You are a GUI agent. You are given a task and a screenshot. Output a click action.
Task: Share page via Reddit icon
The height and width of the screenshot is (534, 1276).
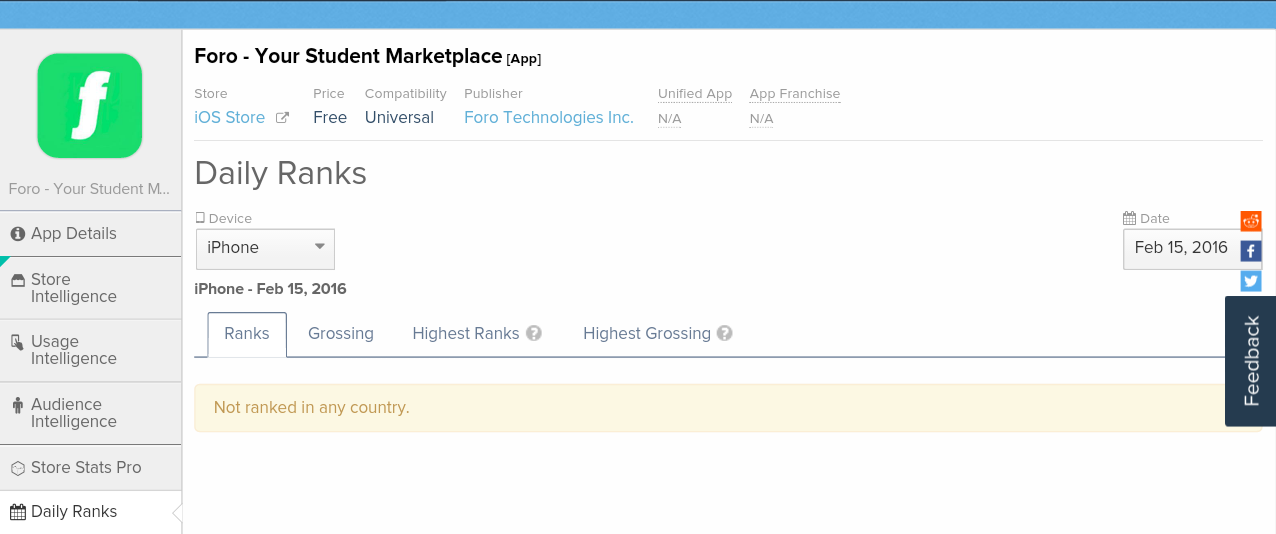coord(1250,221)
